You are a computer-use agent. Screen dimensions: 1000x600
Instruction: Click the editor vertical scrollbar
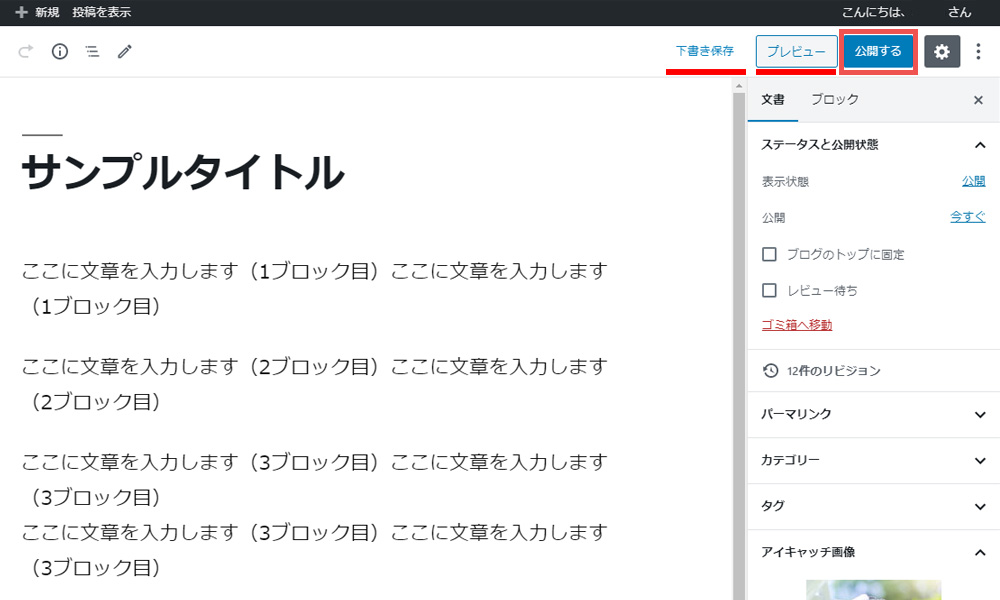[739, 344]
